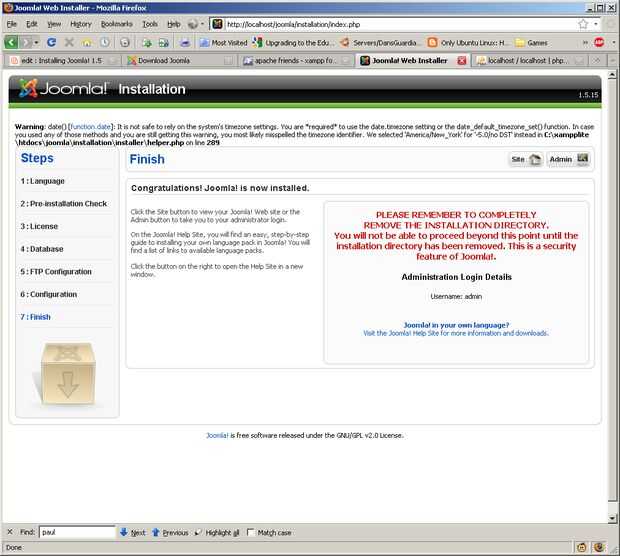Image resolution: width=620 pixels, height=556 pixels.
Task: Open the function.date link in warning
Action: [x=91, y=127]
